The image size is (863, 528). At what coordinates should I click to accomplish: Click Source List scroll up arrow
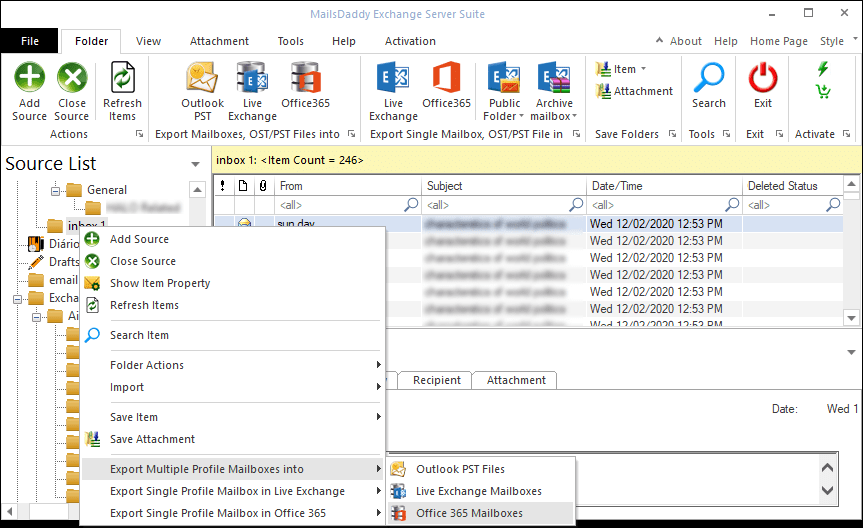pos(197,190)
